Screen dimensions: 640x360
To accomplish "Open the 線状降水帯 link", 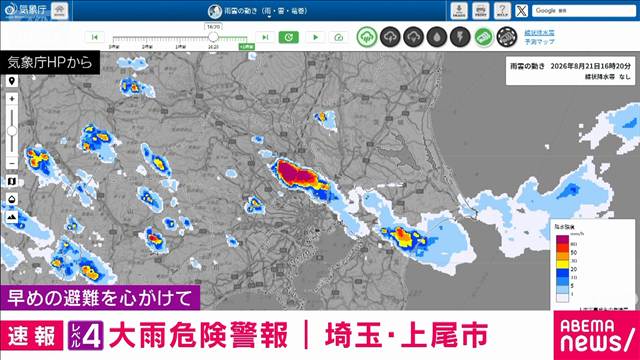I will click(x=539, y=33).
